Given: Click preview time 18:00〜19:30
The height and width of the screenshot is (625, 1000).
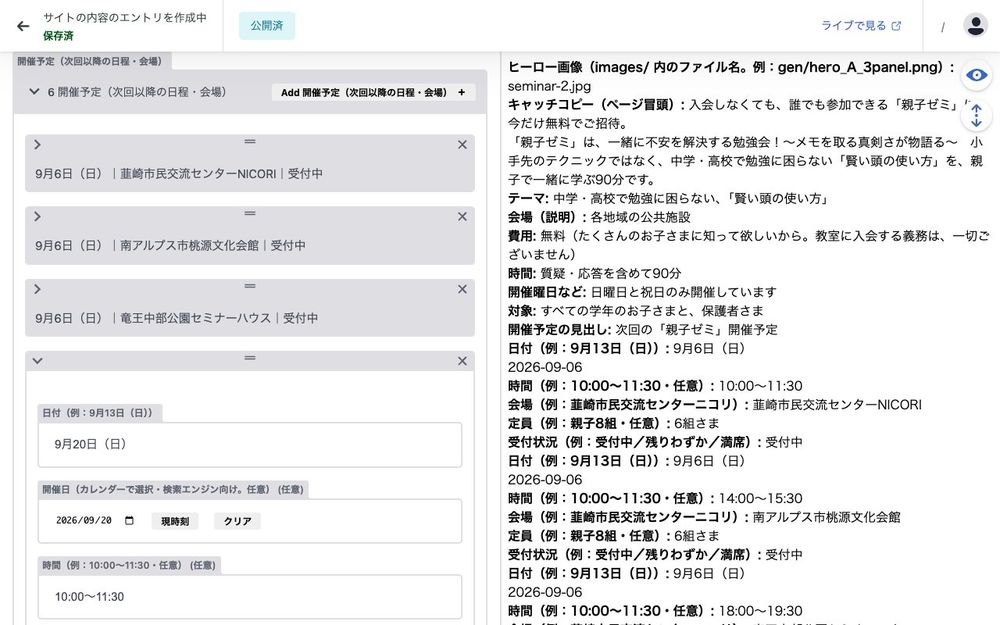Looking at the screenshot, I should [761, 611].
